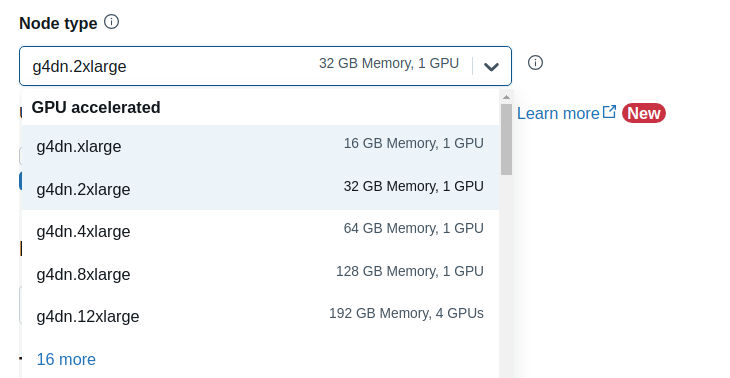Screen dimensions: 730x378
Task: Click "16 GB Memory, 1 GPU" text
Action: coord(413,143)
